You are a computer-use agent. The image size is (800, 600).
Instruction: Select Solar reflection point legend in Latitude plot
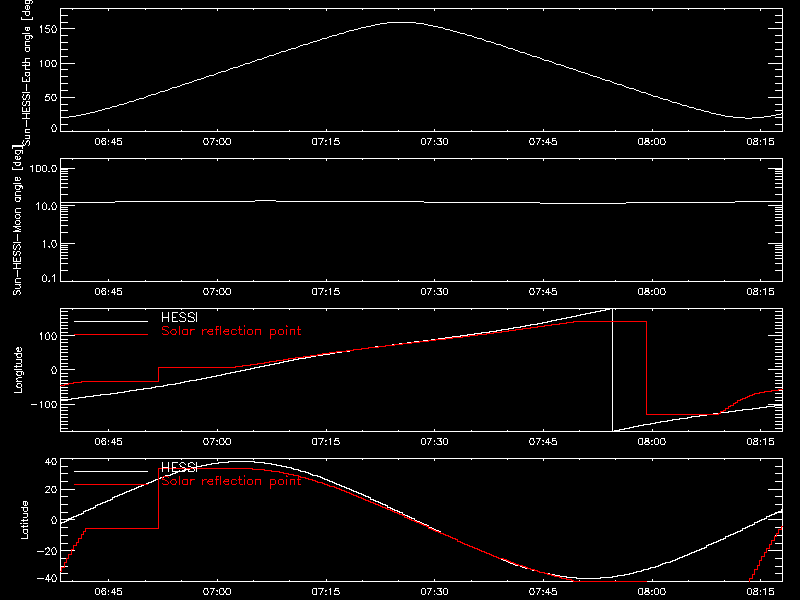231,481
